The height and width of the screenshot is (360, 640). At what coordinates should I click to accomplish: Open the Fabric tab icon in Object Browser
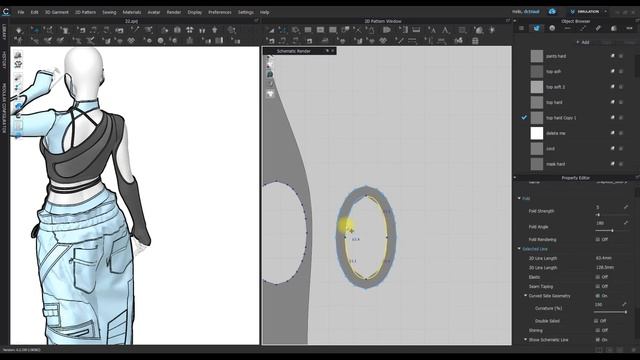[x=537, y=28]
